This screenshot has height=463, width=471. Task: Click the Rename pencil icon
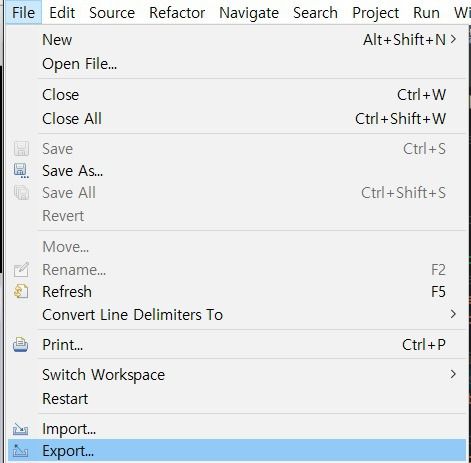[21, 270]
